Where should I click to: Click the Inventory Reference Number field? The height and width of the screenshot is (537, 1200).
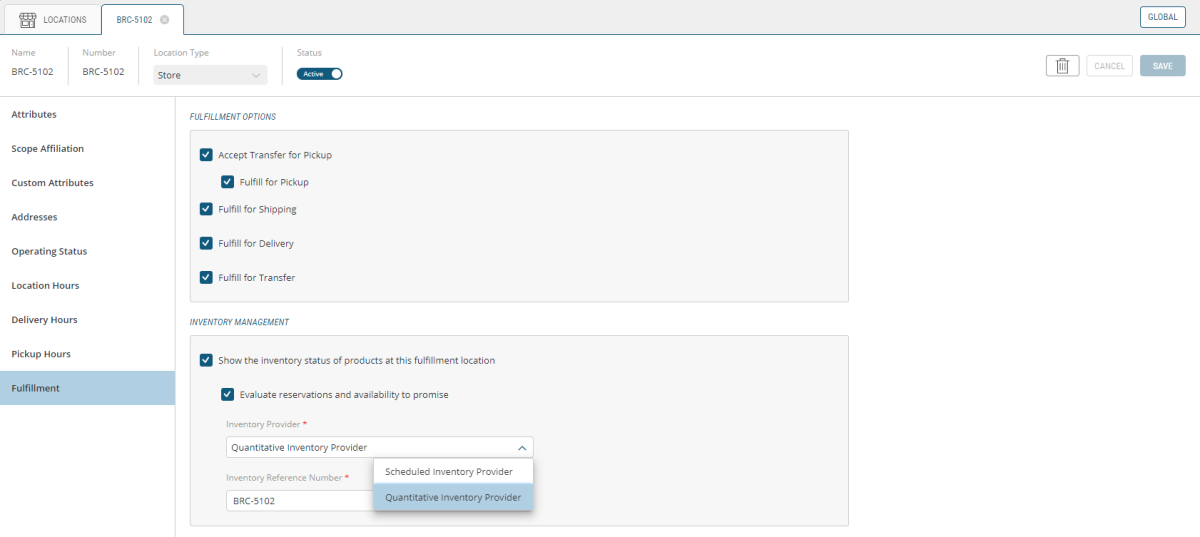[298, 501]
